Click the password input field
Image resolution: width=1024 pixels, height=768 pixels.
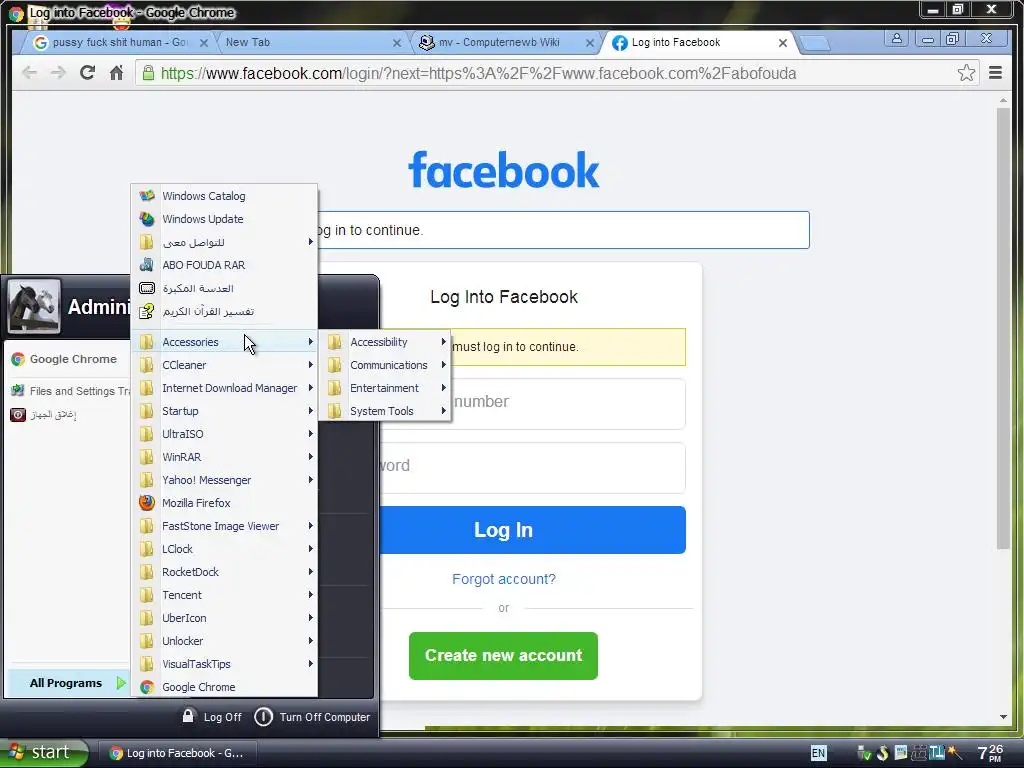532,468
